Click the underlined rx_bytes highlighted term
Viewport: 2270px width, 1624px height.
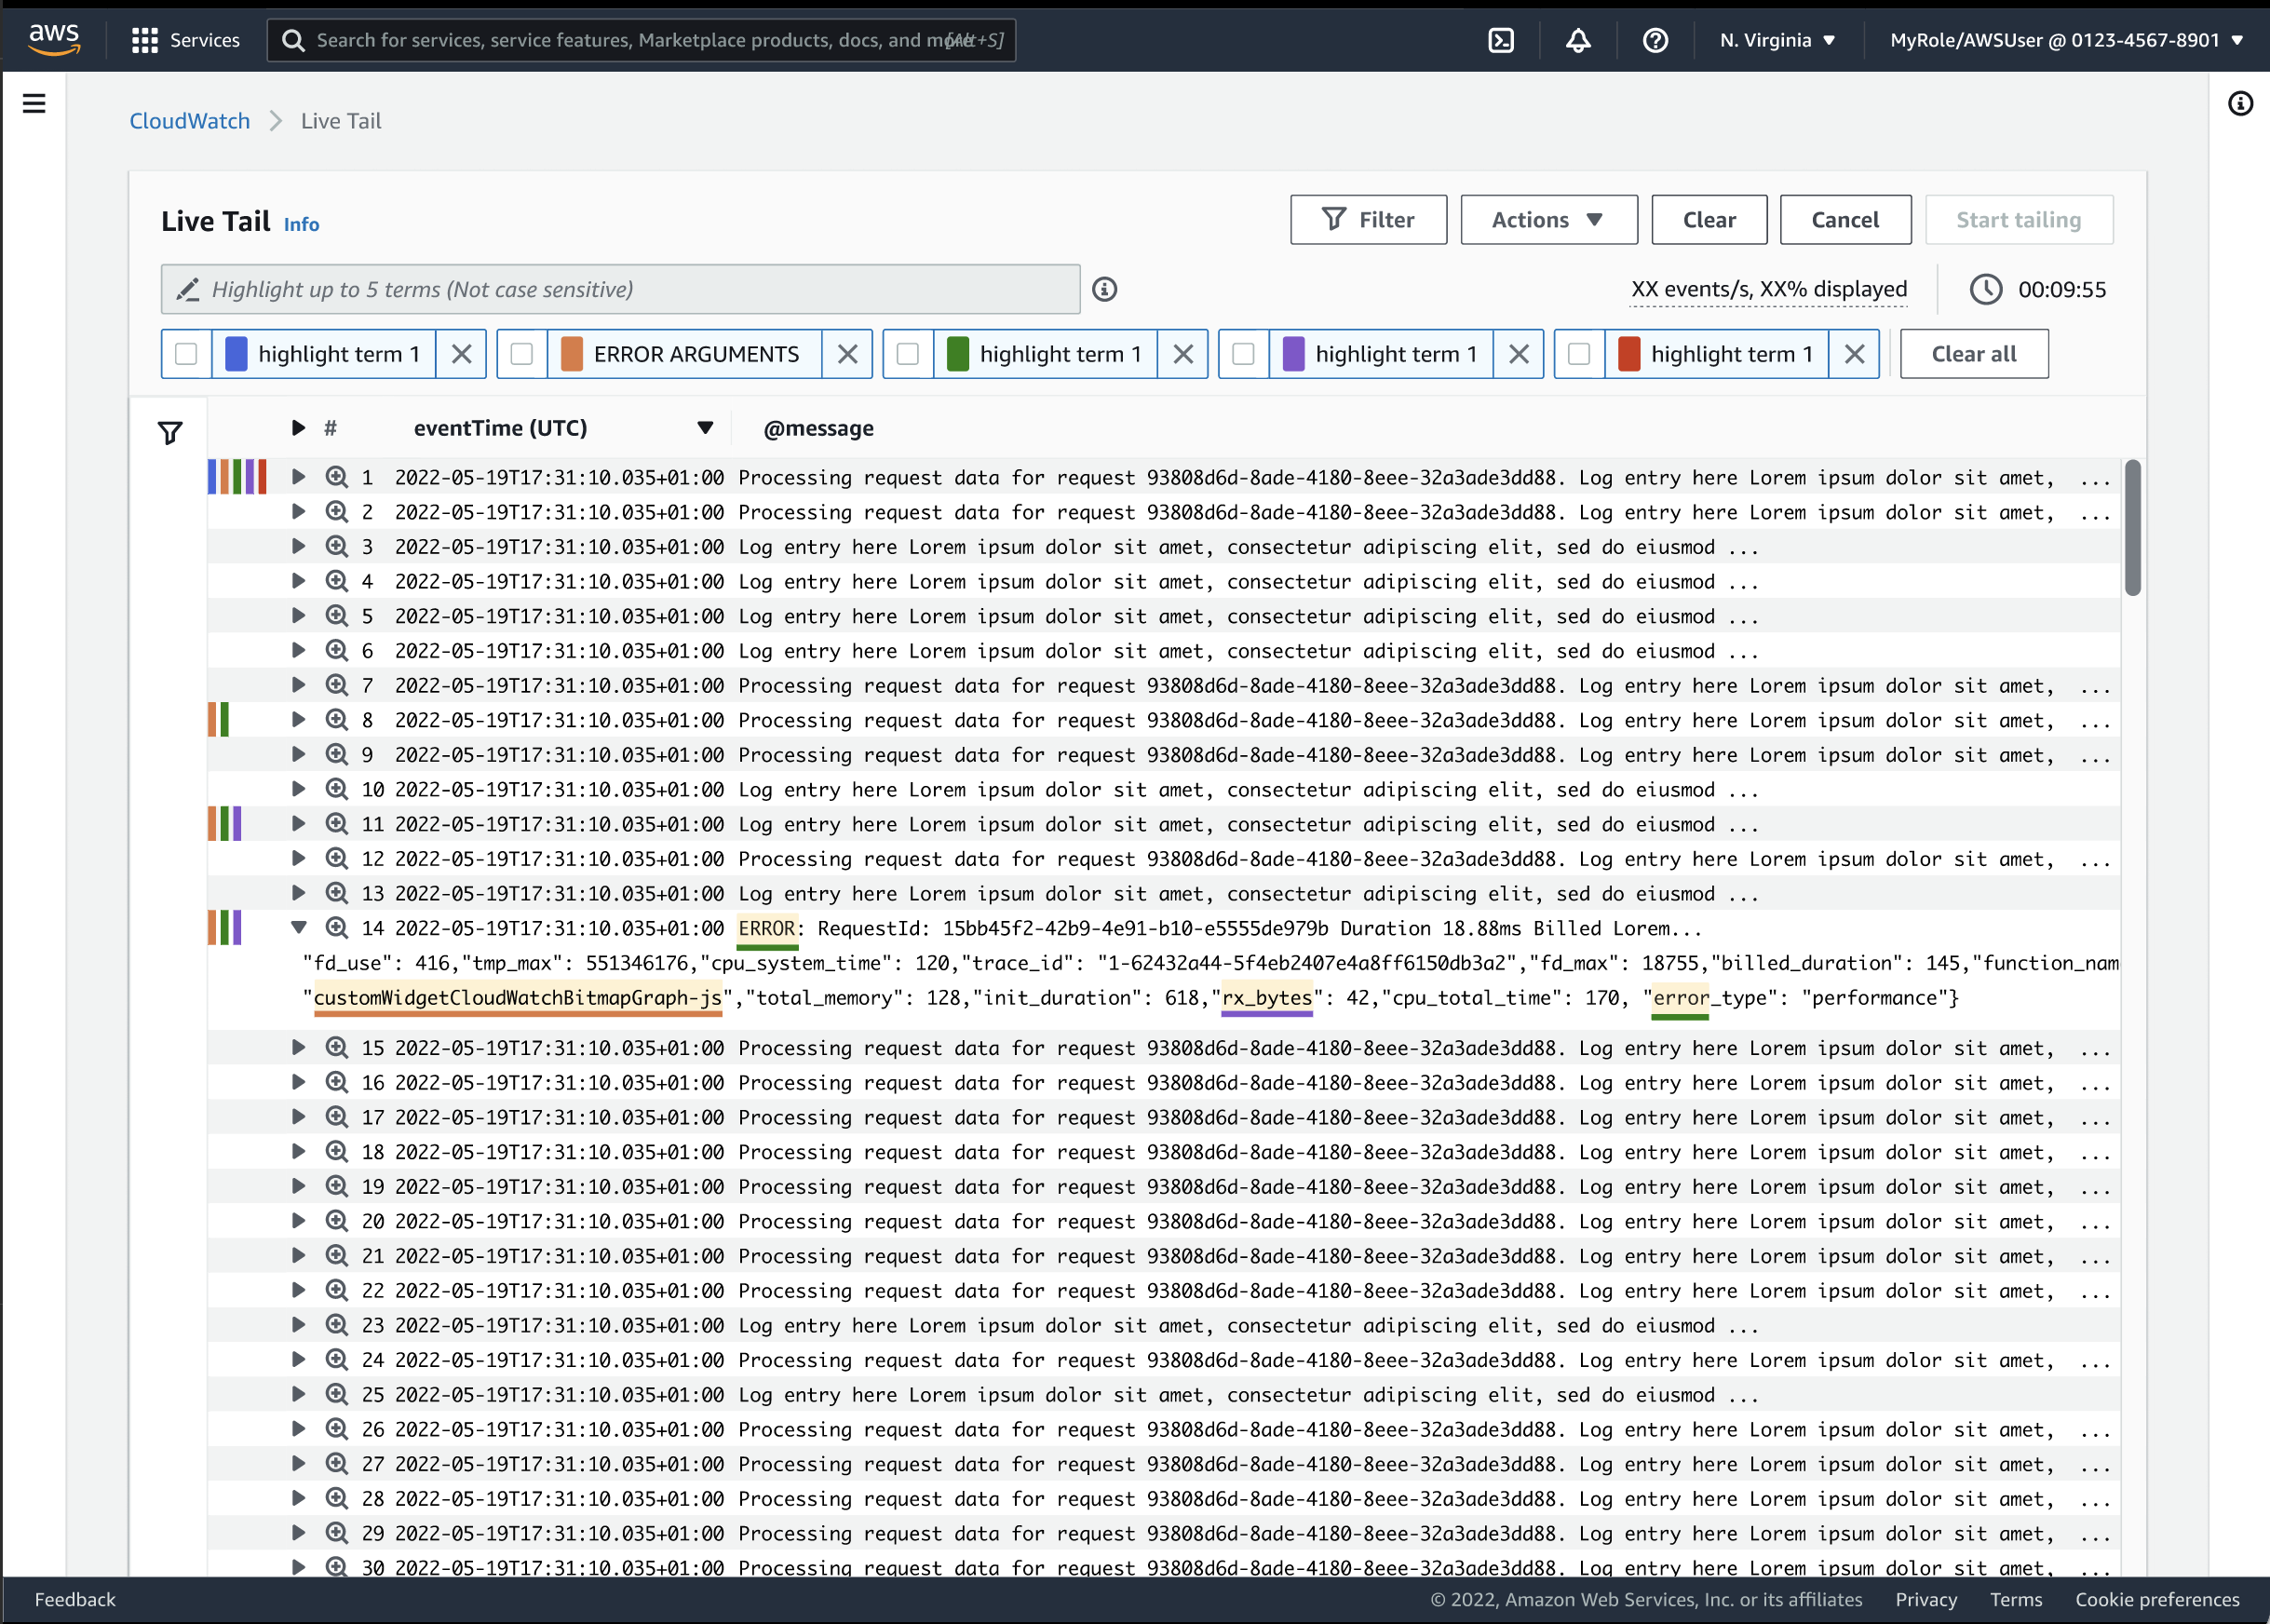[1267, 998]
